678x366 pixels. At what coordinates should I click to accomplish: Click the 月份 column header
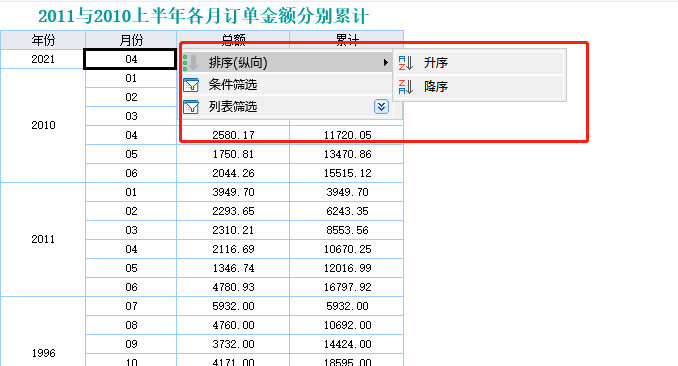(131, 40)
